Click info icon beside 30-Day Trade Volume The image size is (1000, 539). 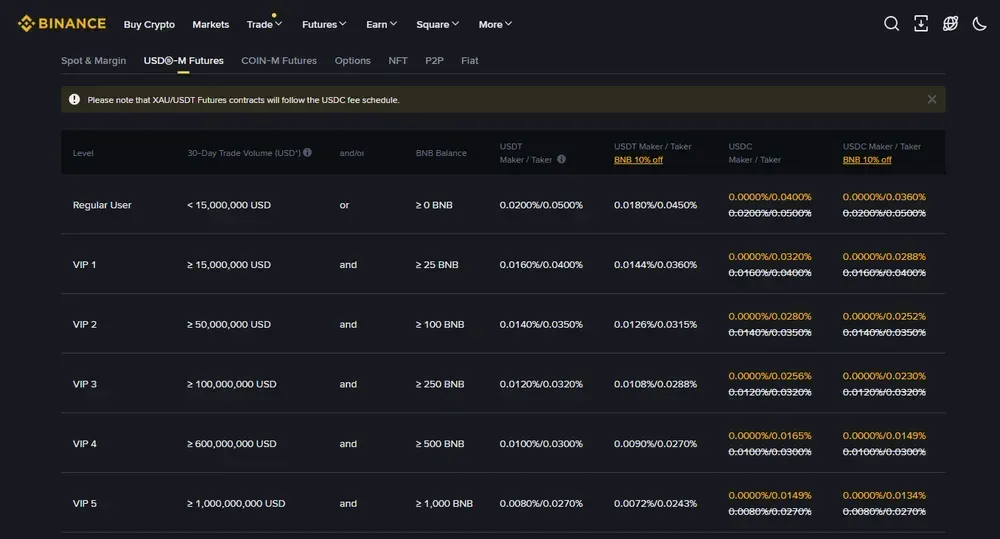point(307,153)
